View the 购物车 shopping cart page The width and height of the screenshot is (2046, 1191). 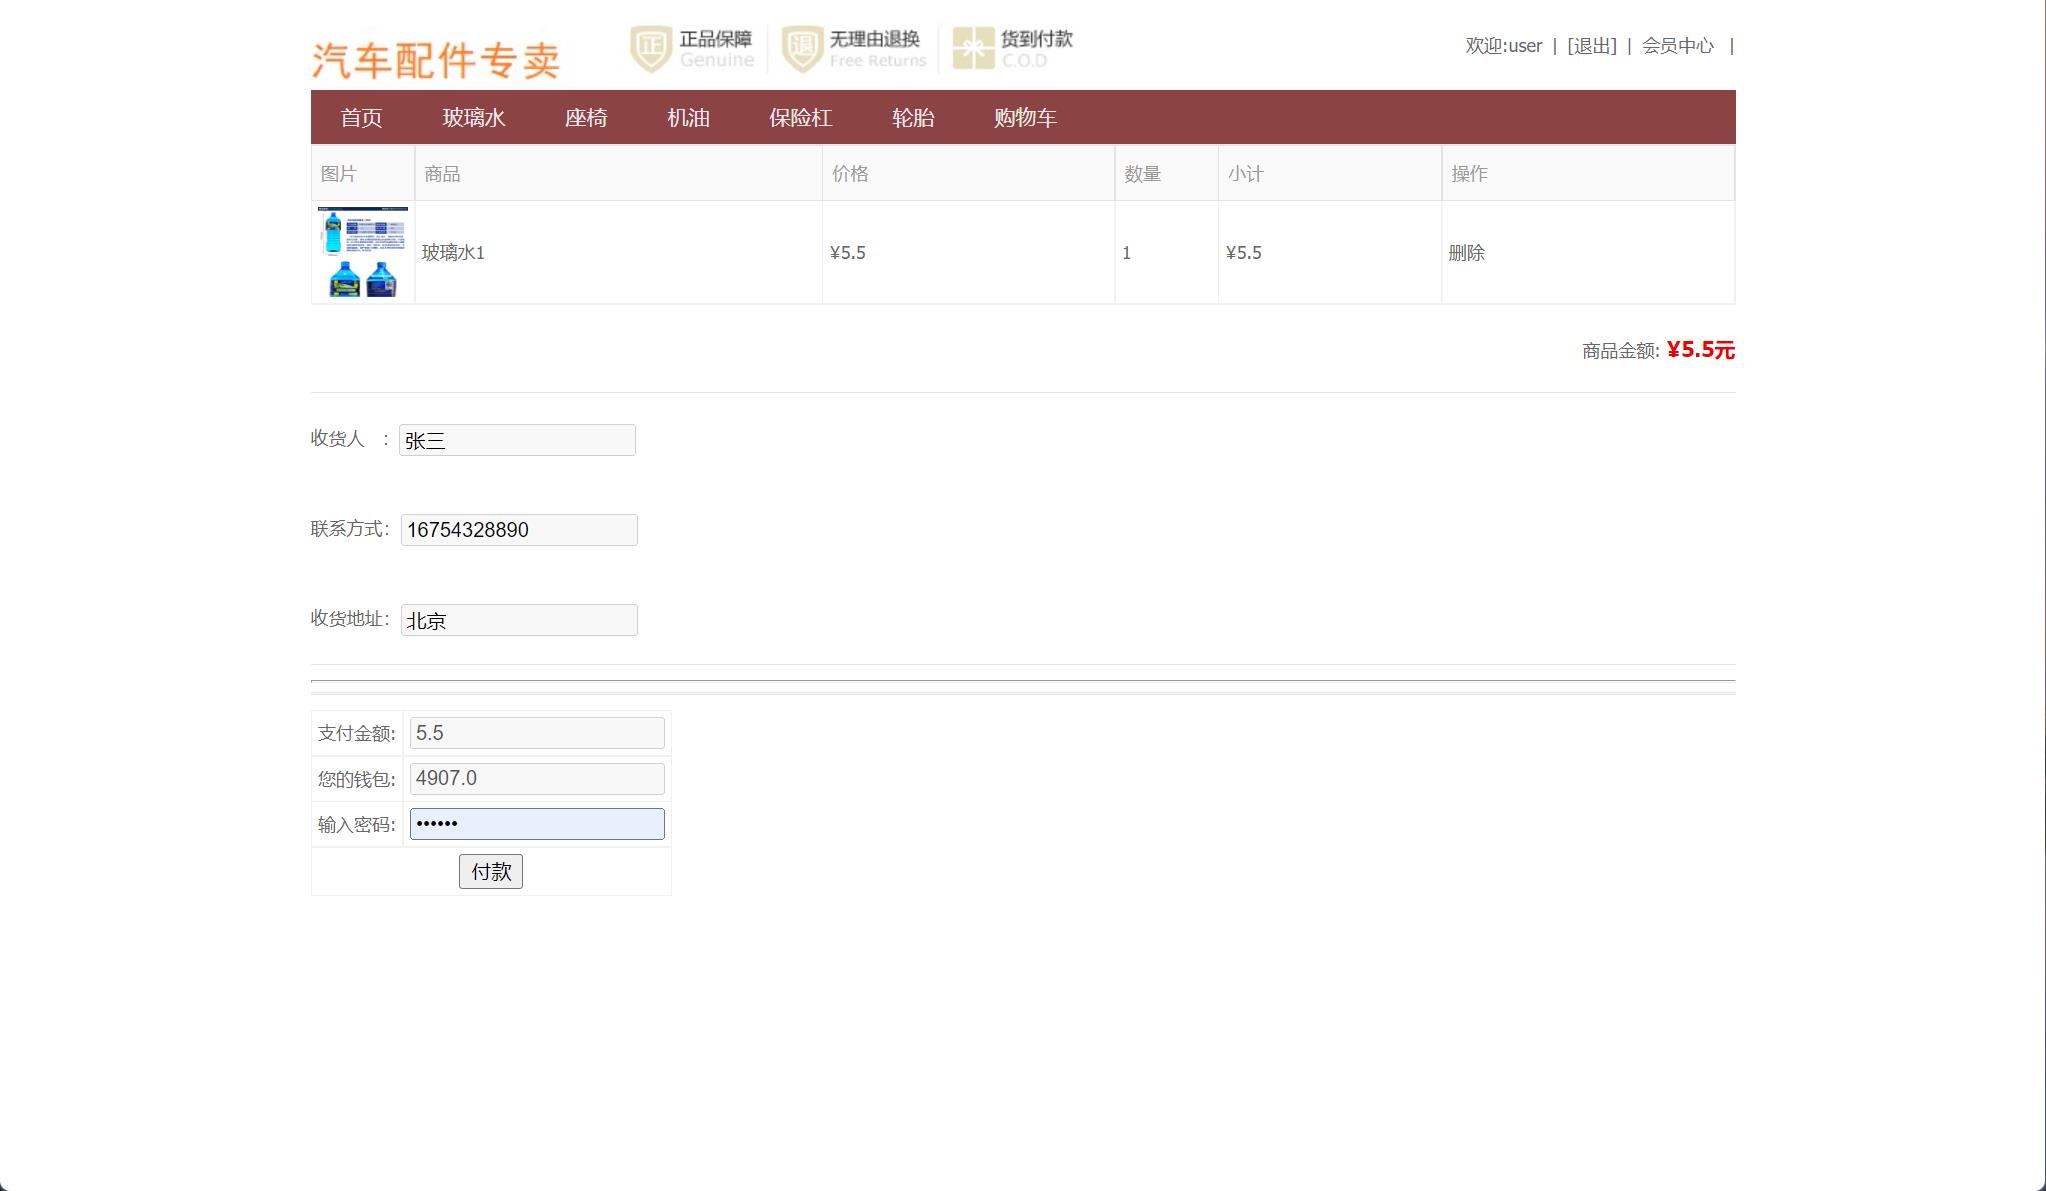click(1025, 118)
